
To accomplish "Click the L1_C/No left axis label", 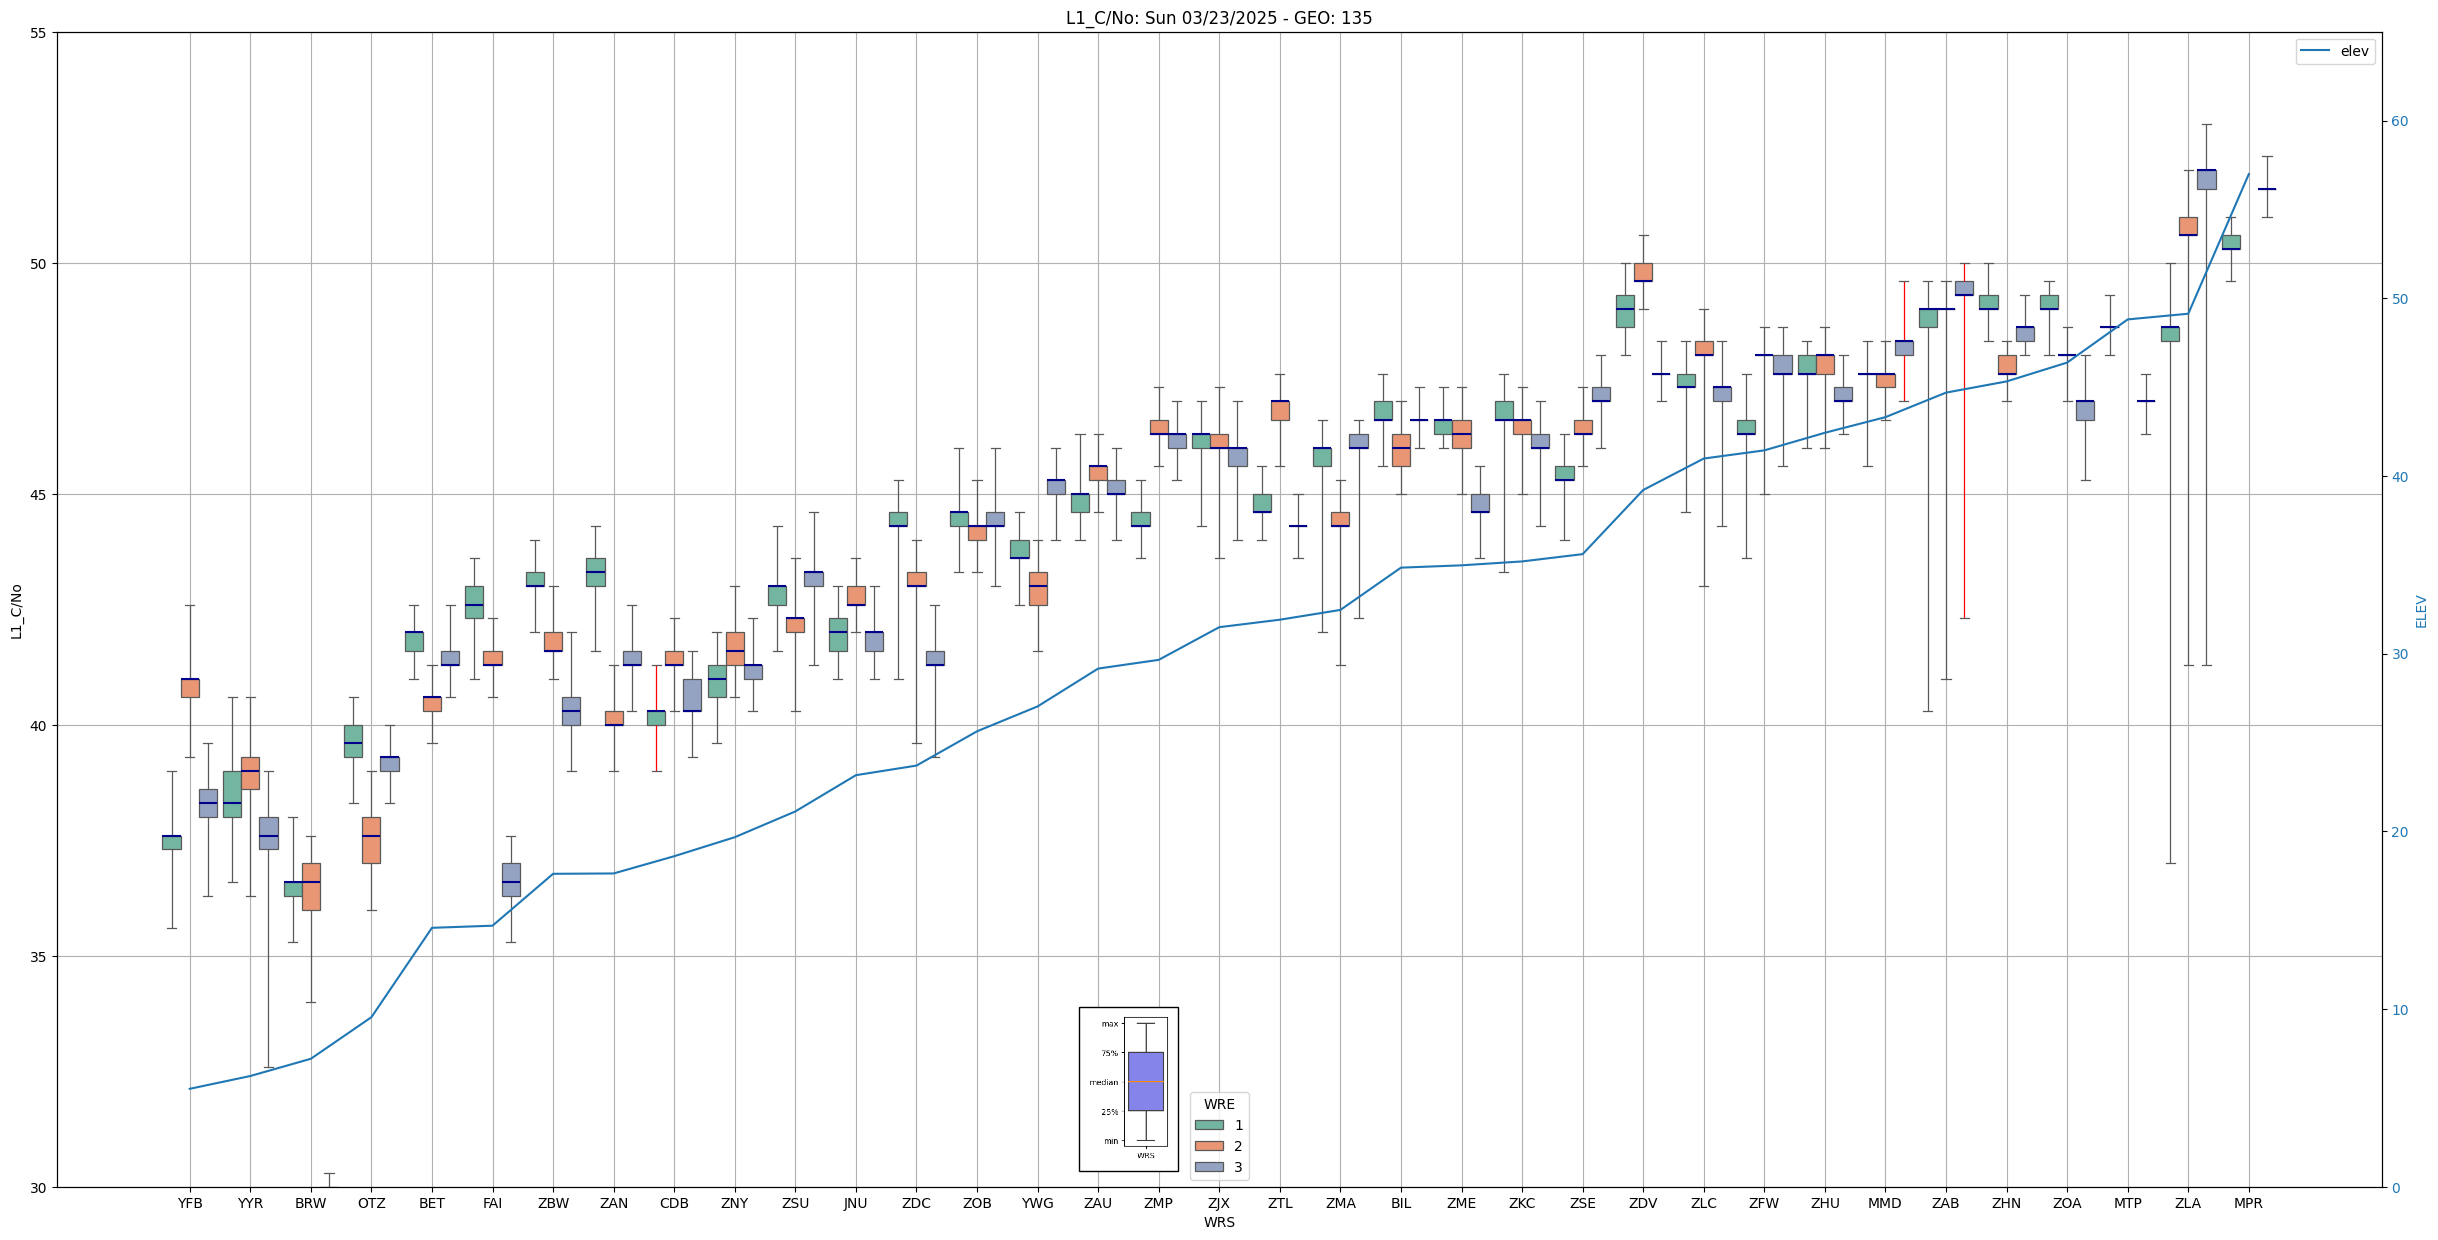I will pos(16,611).
